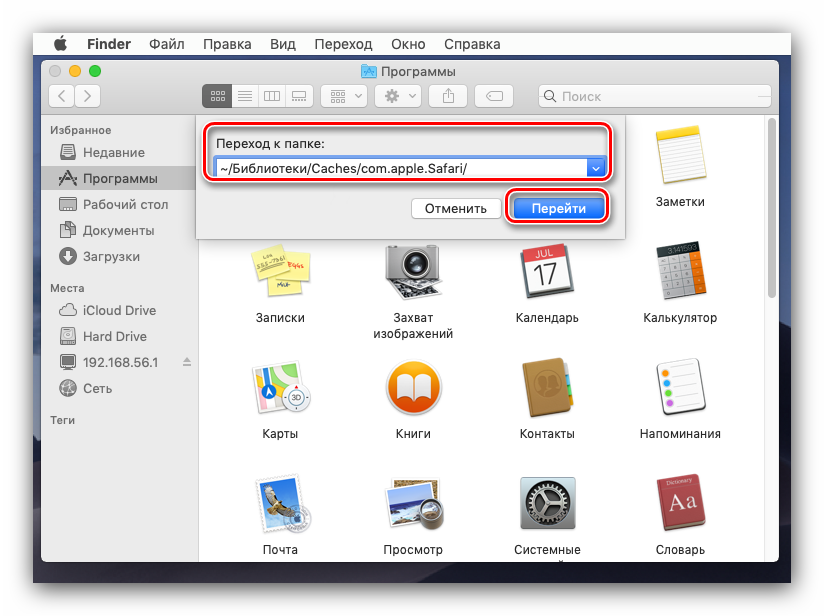This screenshot has width=824, height=616.
Task: Expand the folder path history dropdown
Action: [x=597, y=169]
